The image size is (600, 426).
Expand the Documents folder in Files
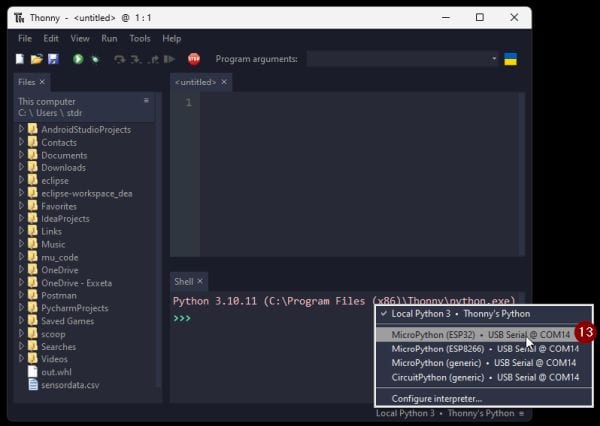click(22, 155)
